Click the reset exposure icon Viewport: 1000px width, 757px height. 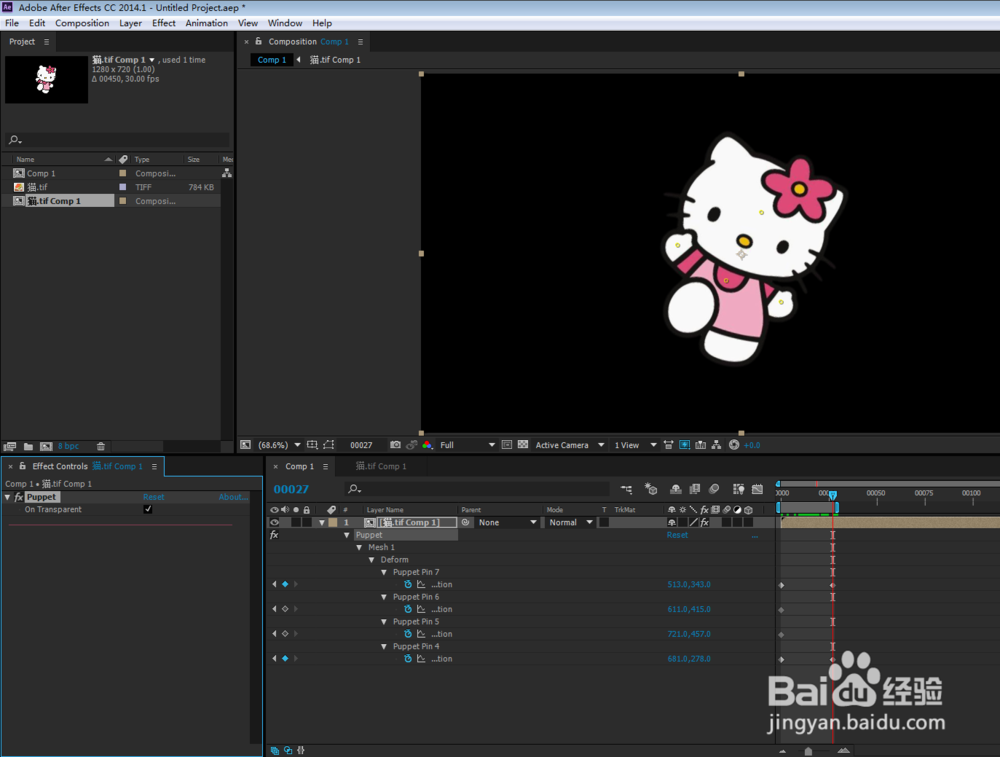click(734, 445)
